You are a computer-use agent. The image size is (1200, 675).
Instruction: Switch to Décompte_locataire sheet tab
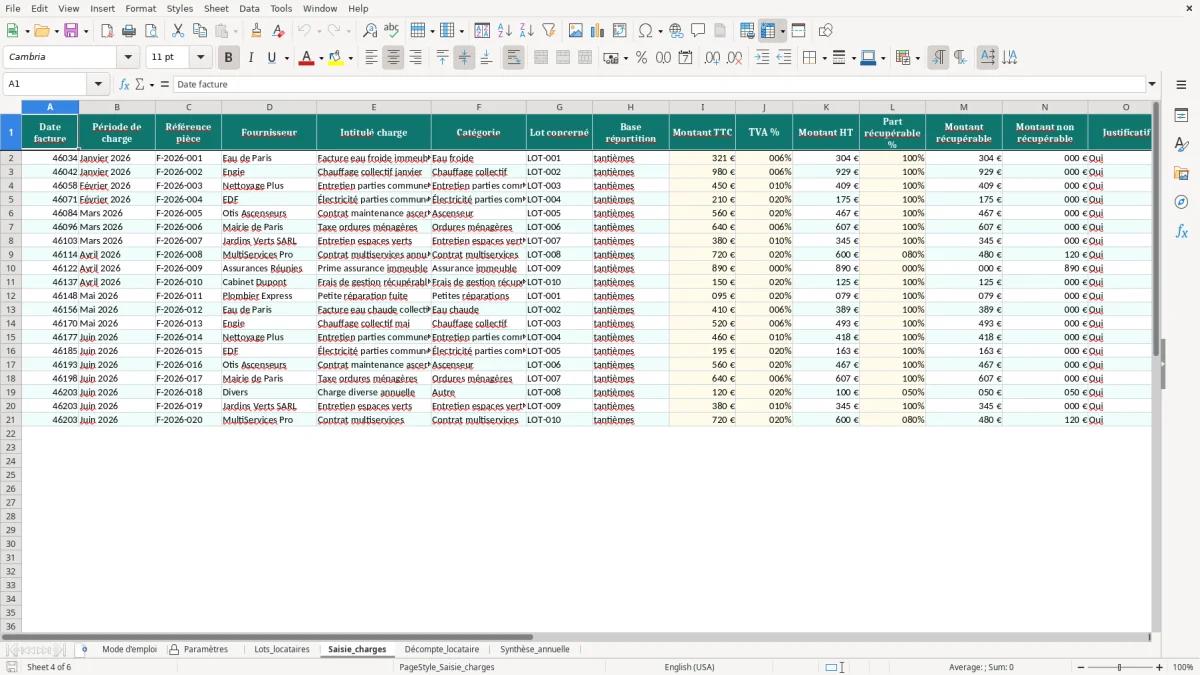tap(442, 649)
